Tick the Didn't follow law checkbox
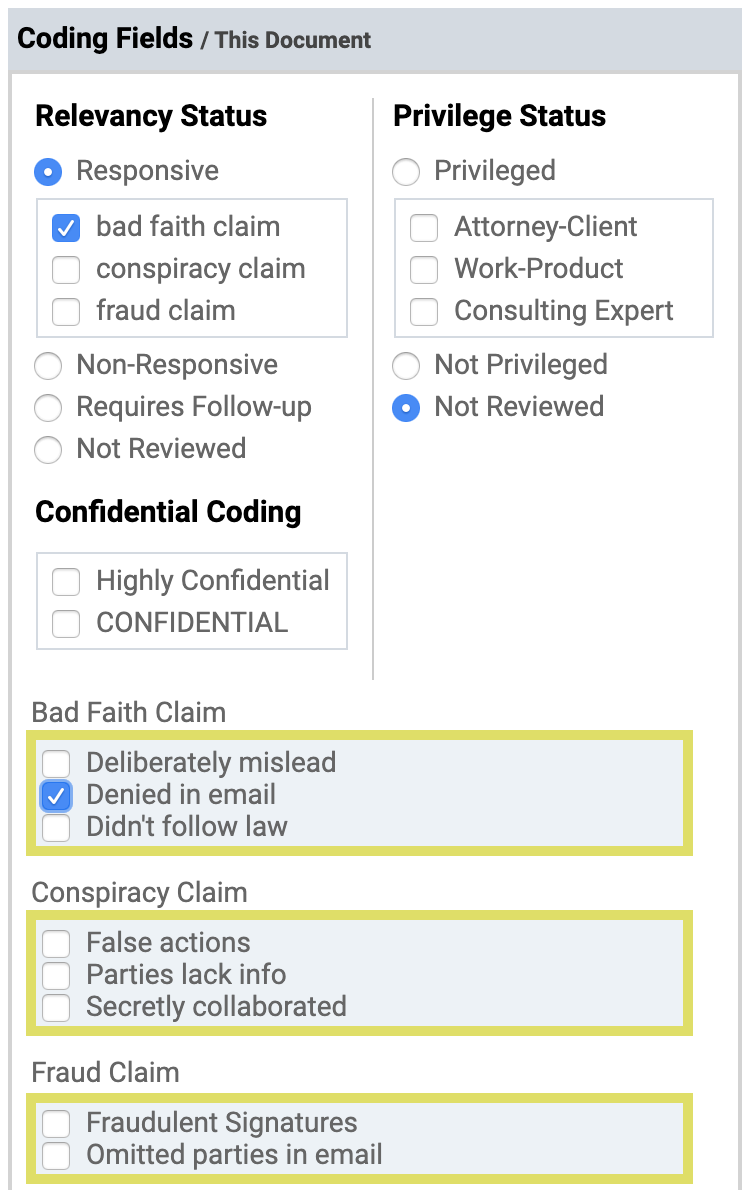This screenshot has width=750, height=1190. click(x=56, y=828)
